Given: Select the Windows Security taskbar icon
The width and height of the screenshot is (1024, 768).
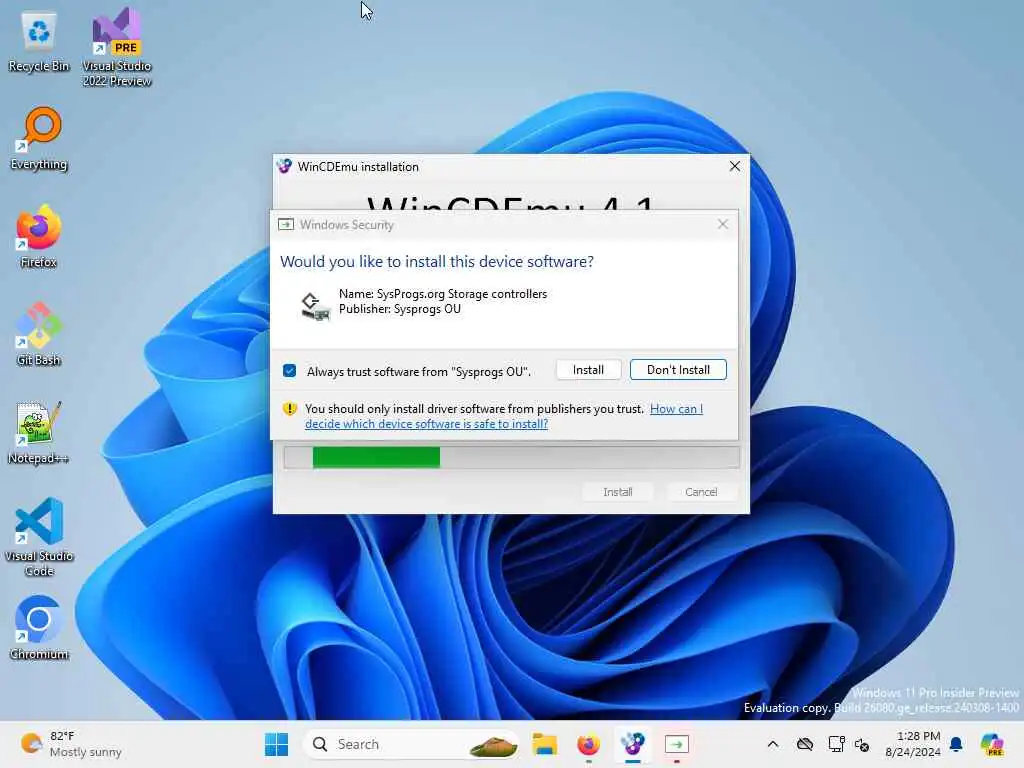Looking at the screenshot, I should coord(677,744).
